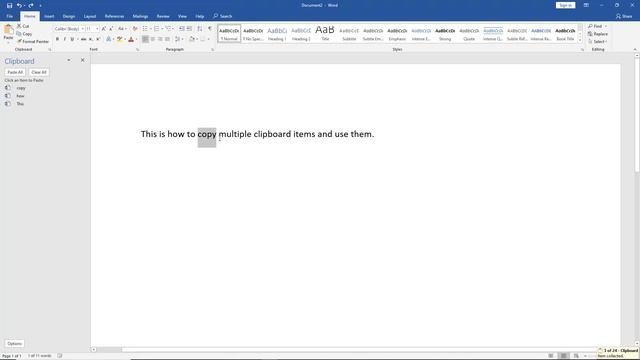This screenshot has height=360, width=640.
Task: Toggle show/hide paragraph marks
Action: (x=210, y=29)
